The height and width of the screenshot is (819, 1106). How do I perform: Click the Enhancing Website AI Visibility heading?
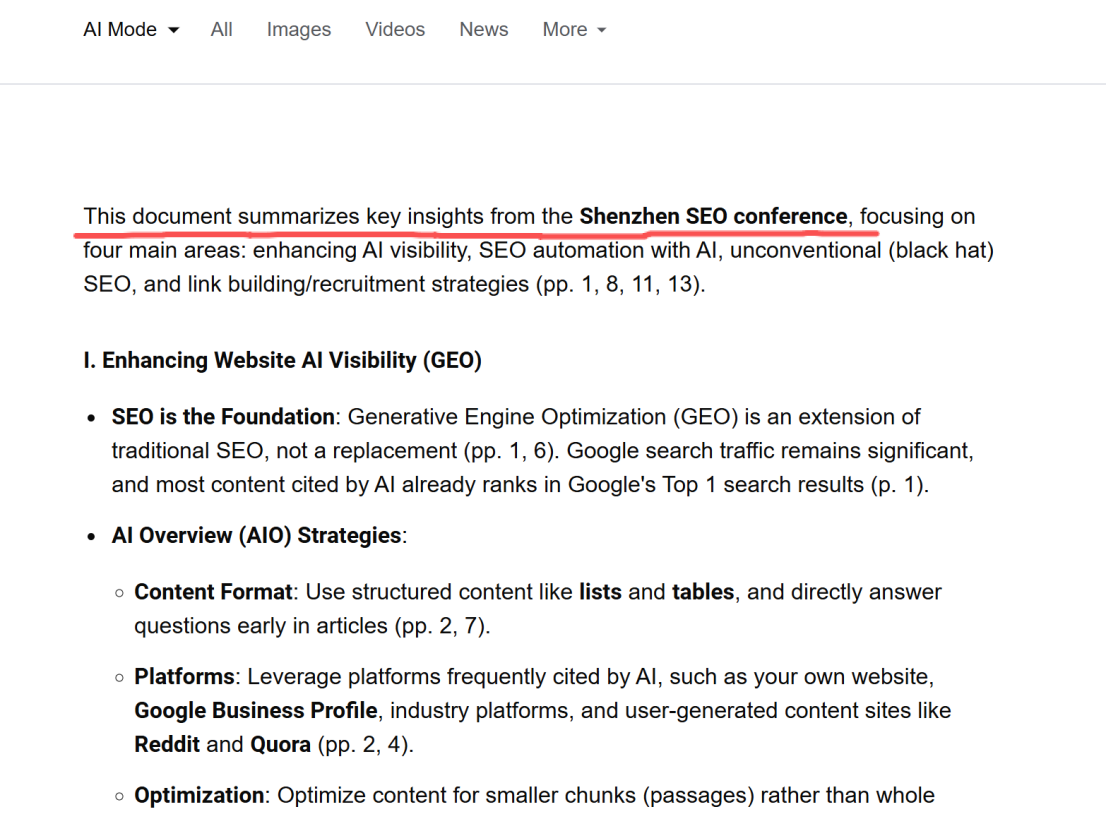coord(282,360)
